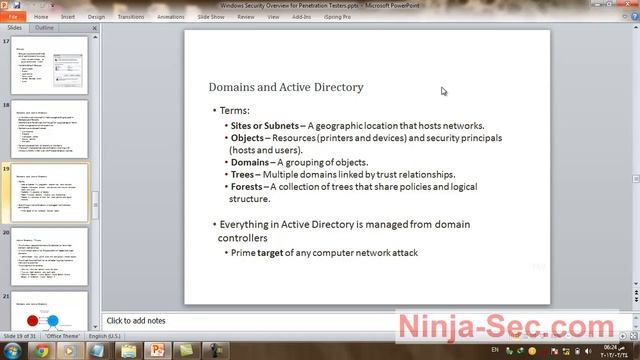Click the volume speaker icon in the system tray
Viewport: 640px width, 360px height.
tap(588, 351)
